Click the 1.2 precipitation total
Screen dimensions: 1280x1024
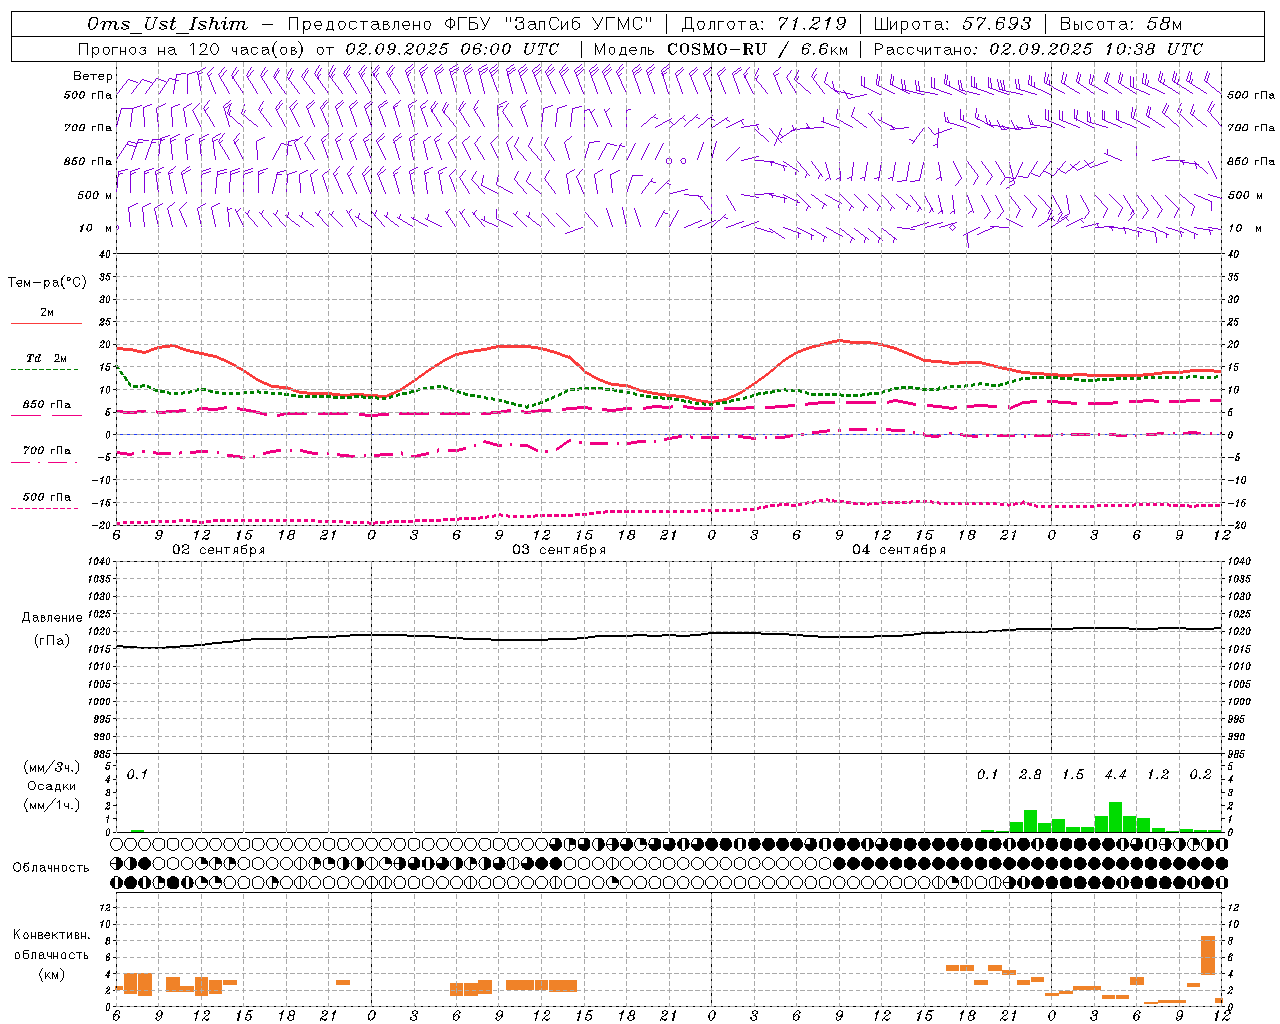tap(1158, 775)
